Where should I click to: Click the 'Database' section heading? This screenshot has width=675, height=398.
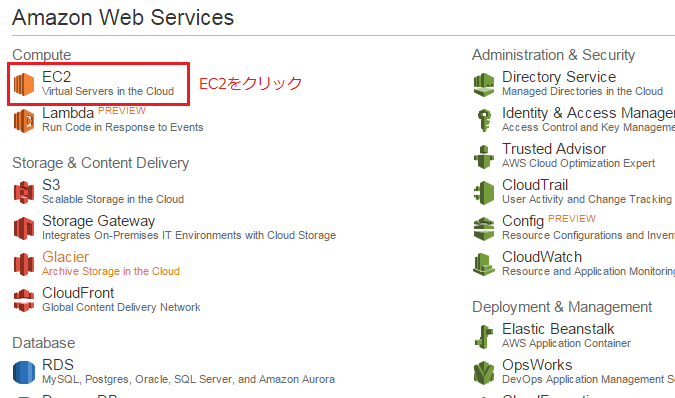pos(44,343)
